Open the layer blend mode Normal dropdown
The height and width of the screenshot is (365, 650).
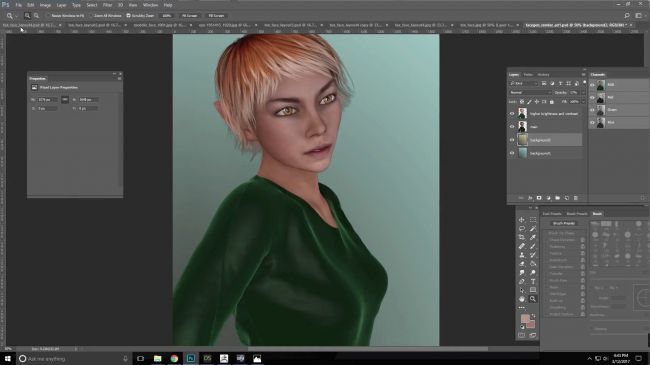530,92
